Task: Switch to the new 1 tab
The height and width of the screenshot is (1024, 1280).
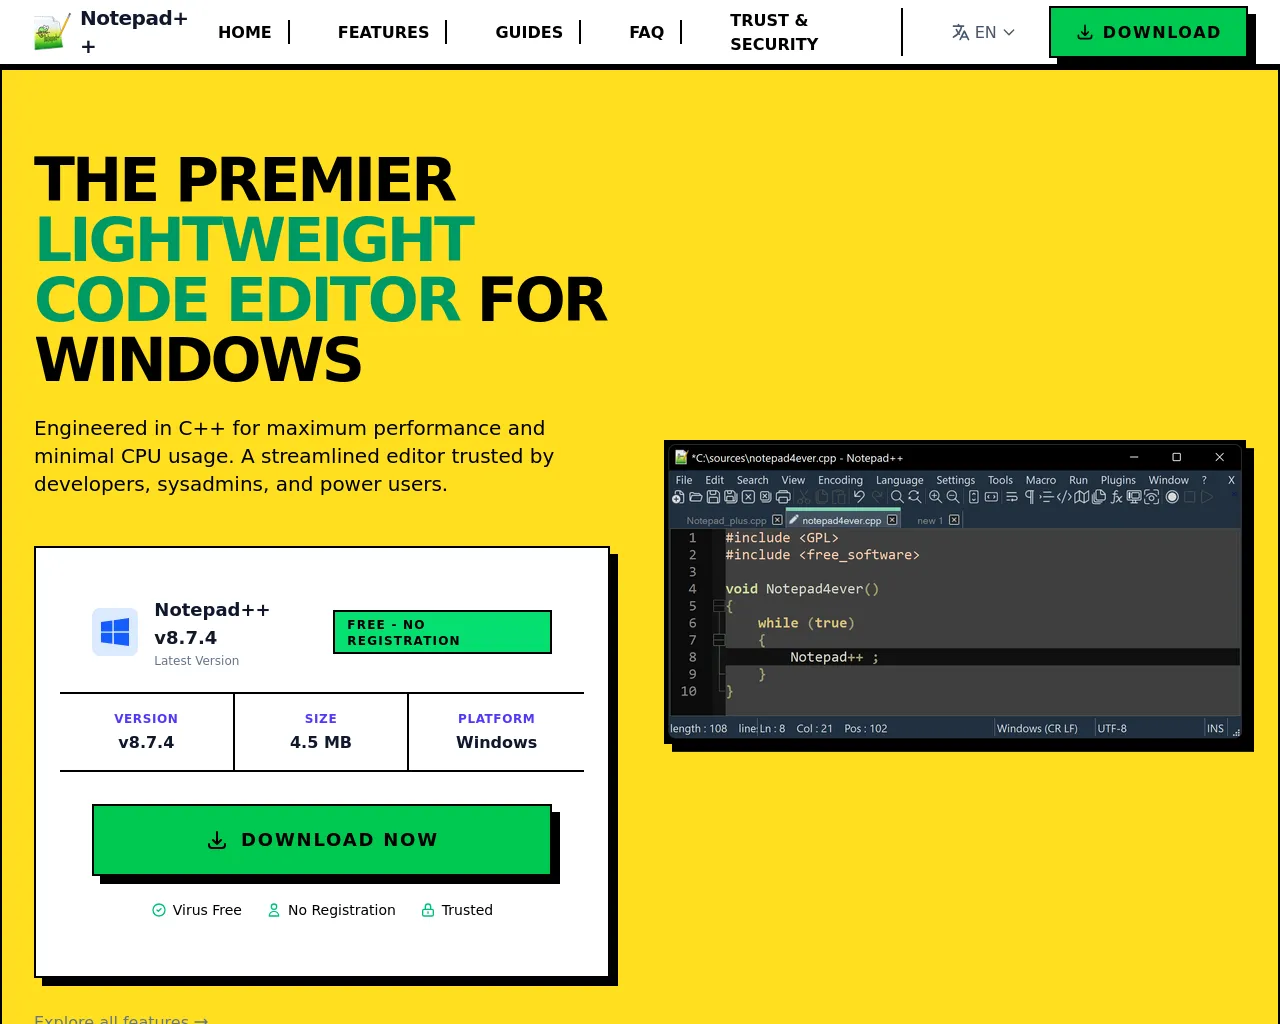Action: point(930,520)
